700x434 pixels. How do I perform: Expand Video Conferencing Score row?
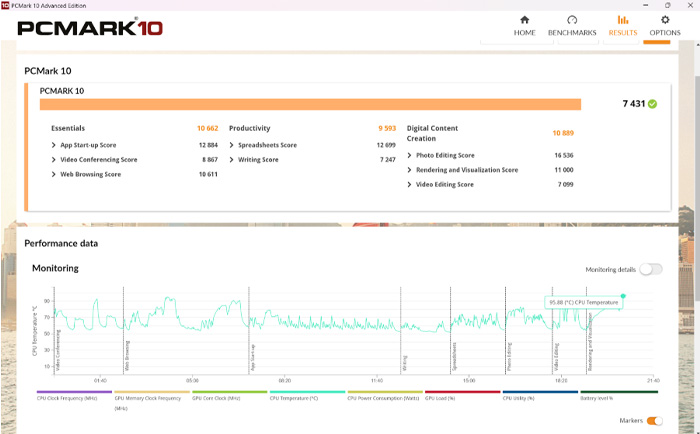(x=54, y=160)
